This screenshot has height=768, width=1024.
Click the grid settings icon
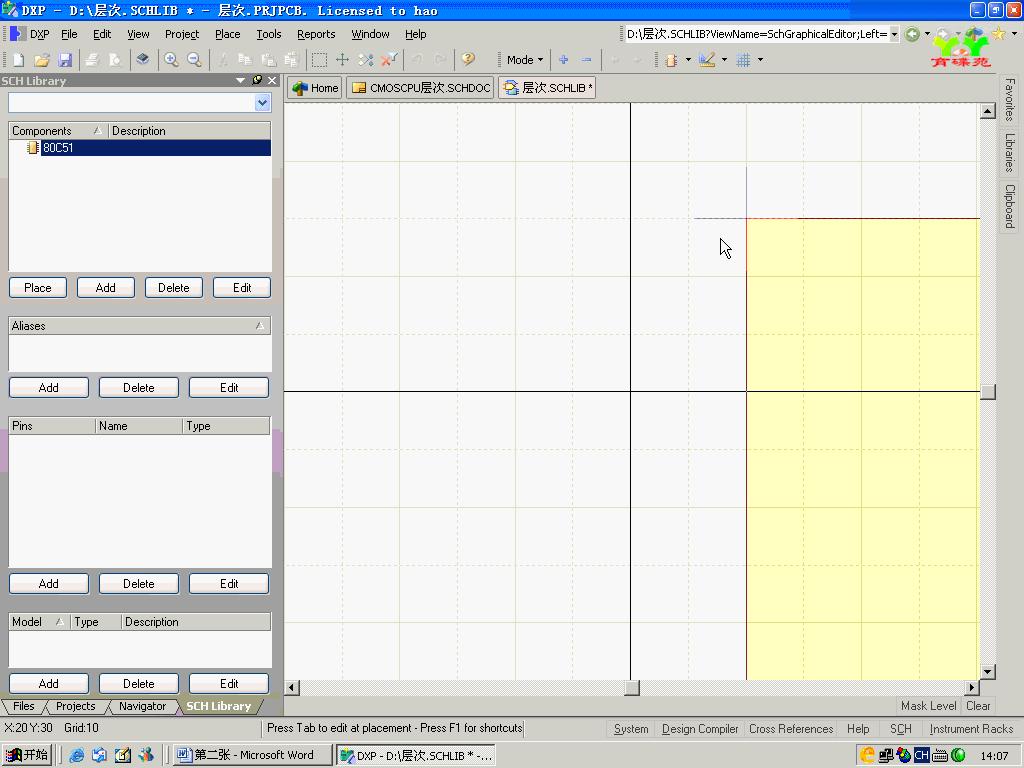(x=743, y=60)
